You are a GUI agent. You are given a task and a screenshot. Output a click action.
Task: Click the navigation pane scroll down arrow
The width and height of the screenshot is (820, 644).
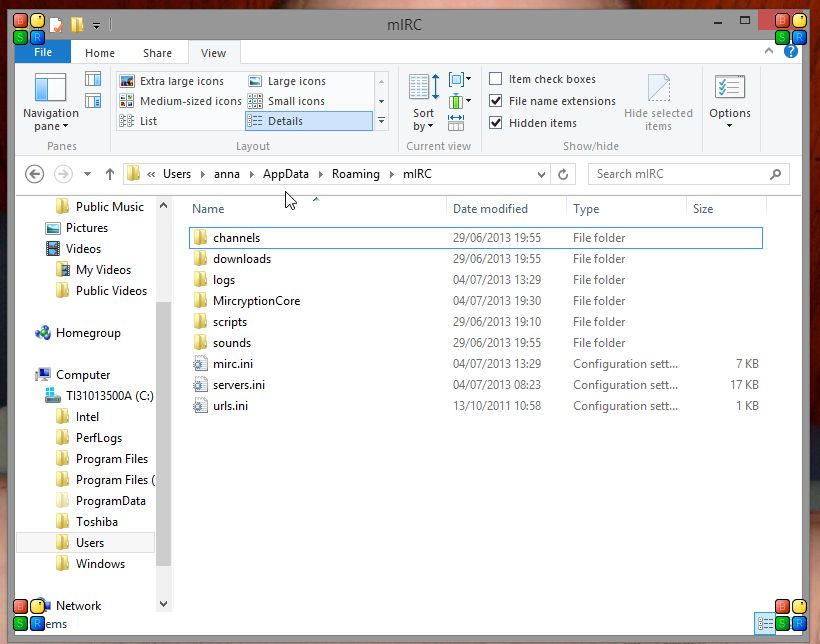(x=163, y=604)
